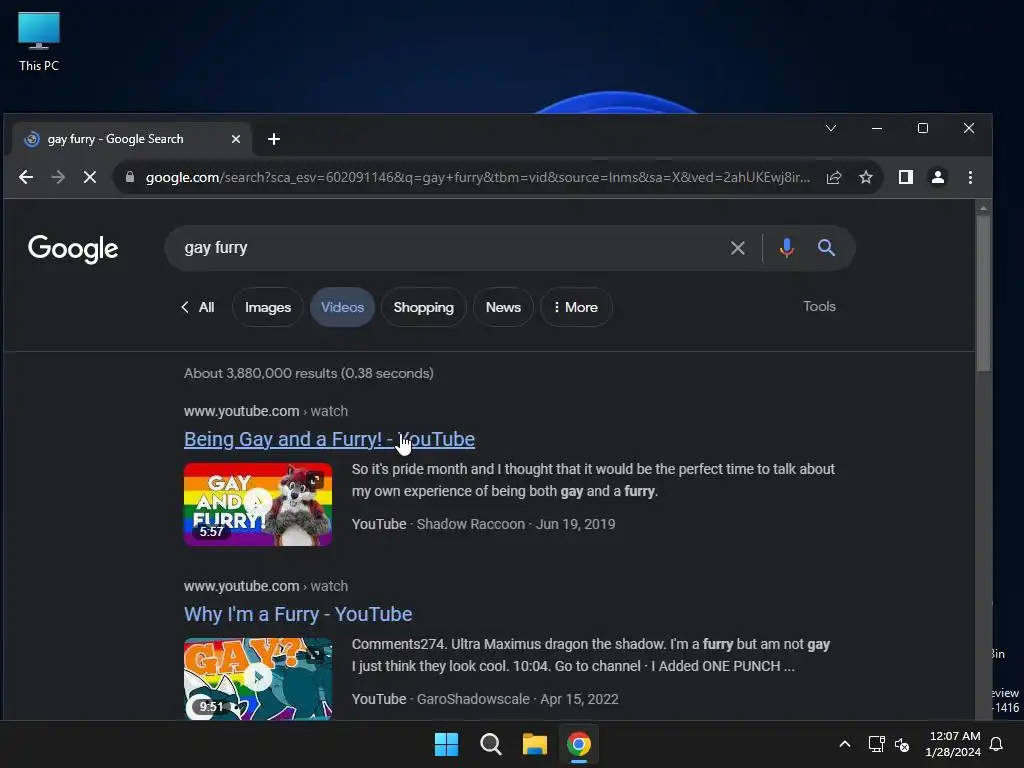This screenshot has height=768, width=1024.
Task: Share this page via address bar icon
Action: (834, 177)
